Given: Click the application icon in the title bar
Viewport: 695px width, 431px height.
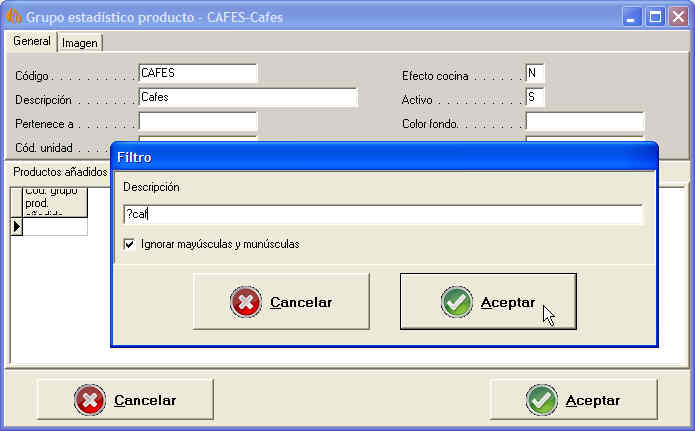Looking at the screenshot, I should pyautogui.click(x=14, y=17).
